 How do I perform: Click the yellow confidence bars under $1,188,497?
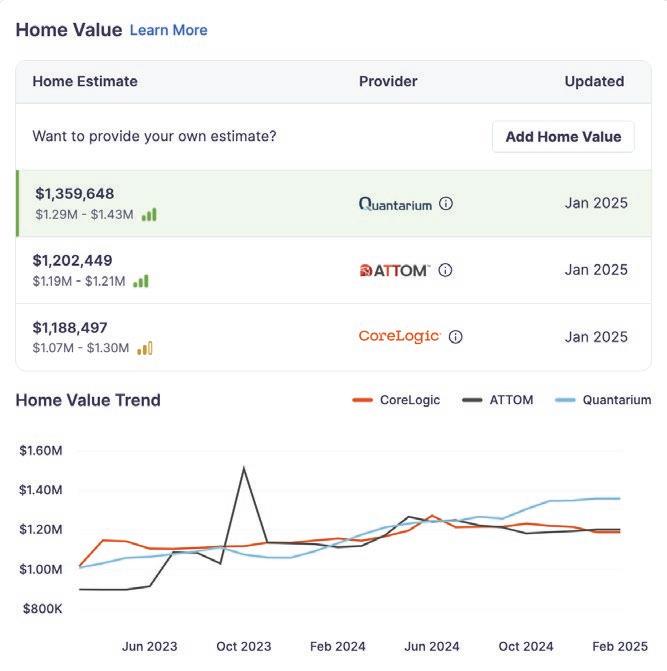click(145, 348)
